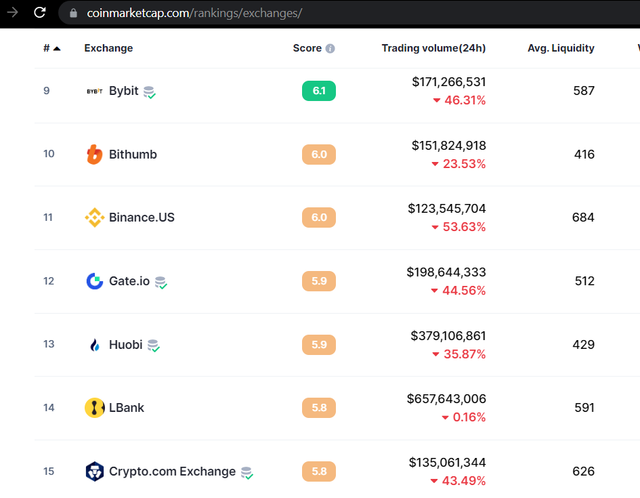Click LBank liquidity value 591

click(584, 408)
